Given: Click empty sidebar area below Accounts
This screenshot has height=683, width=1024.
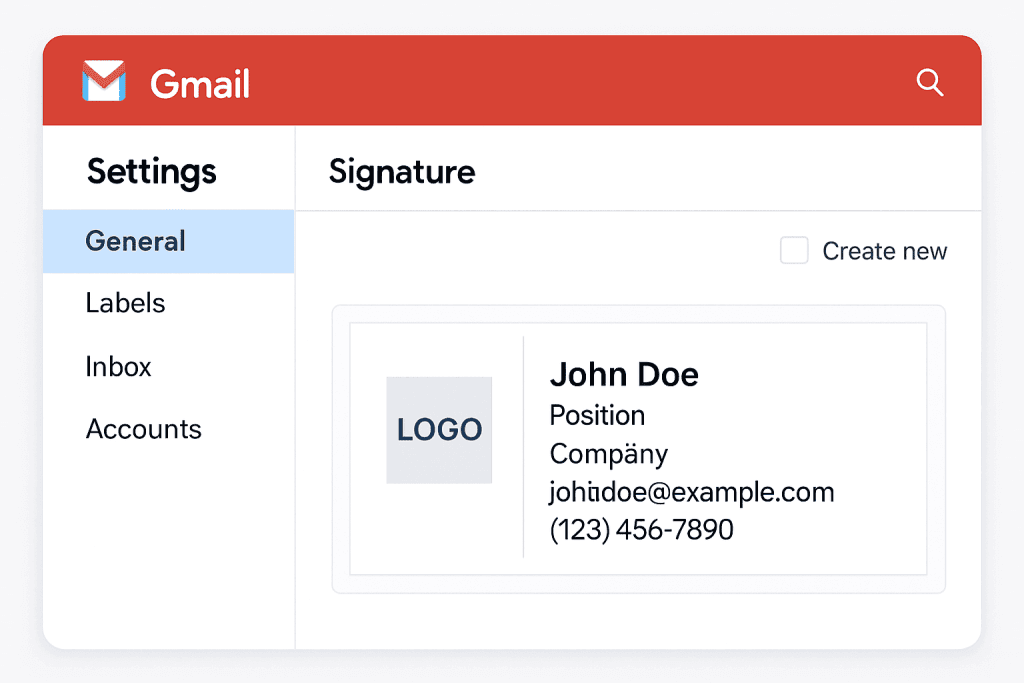Looking at the screenshot, I should pyautogui.click(x=168, y=550).
